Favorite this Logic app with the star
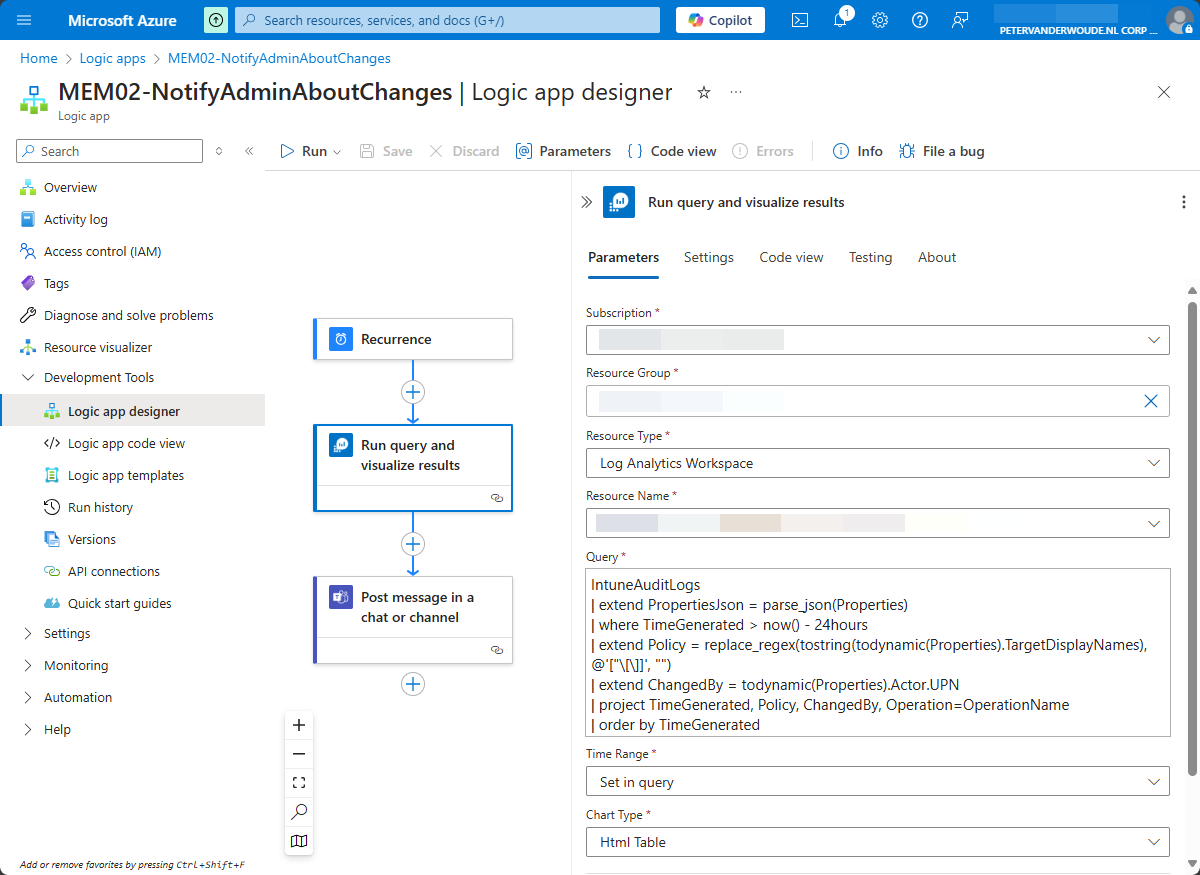This screenshot has height=875, width=1200. click(704, 92)
